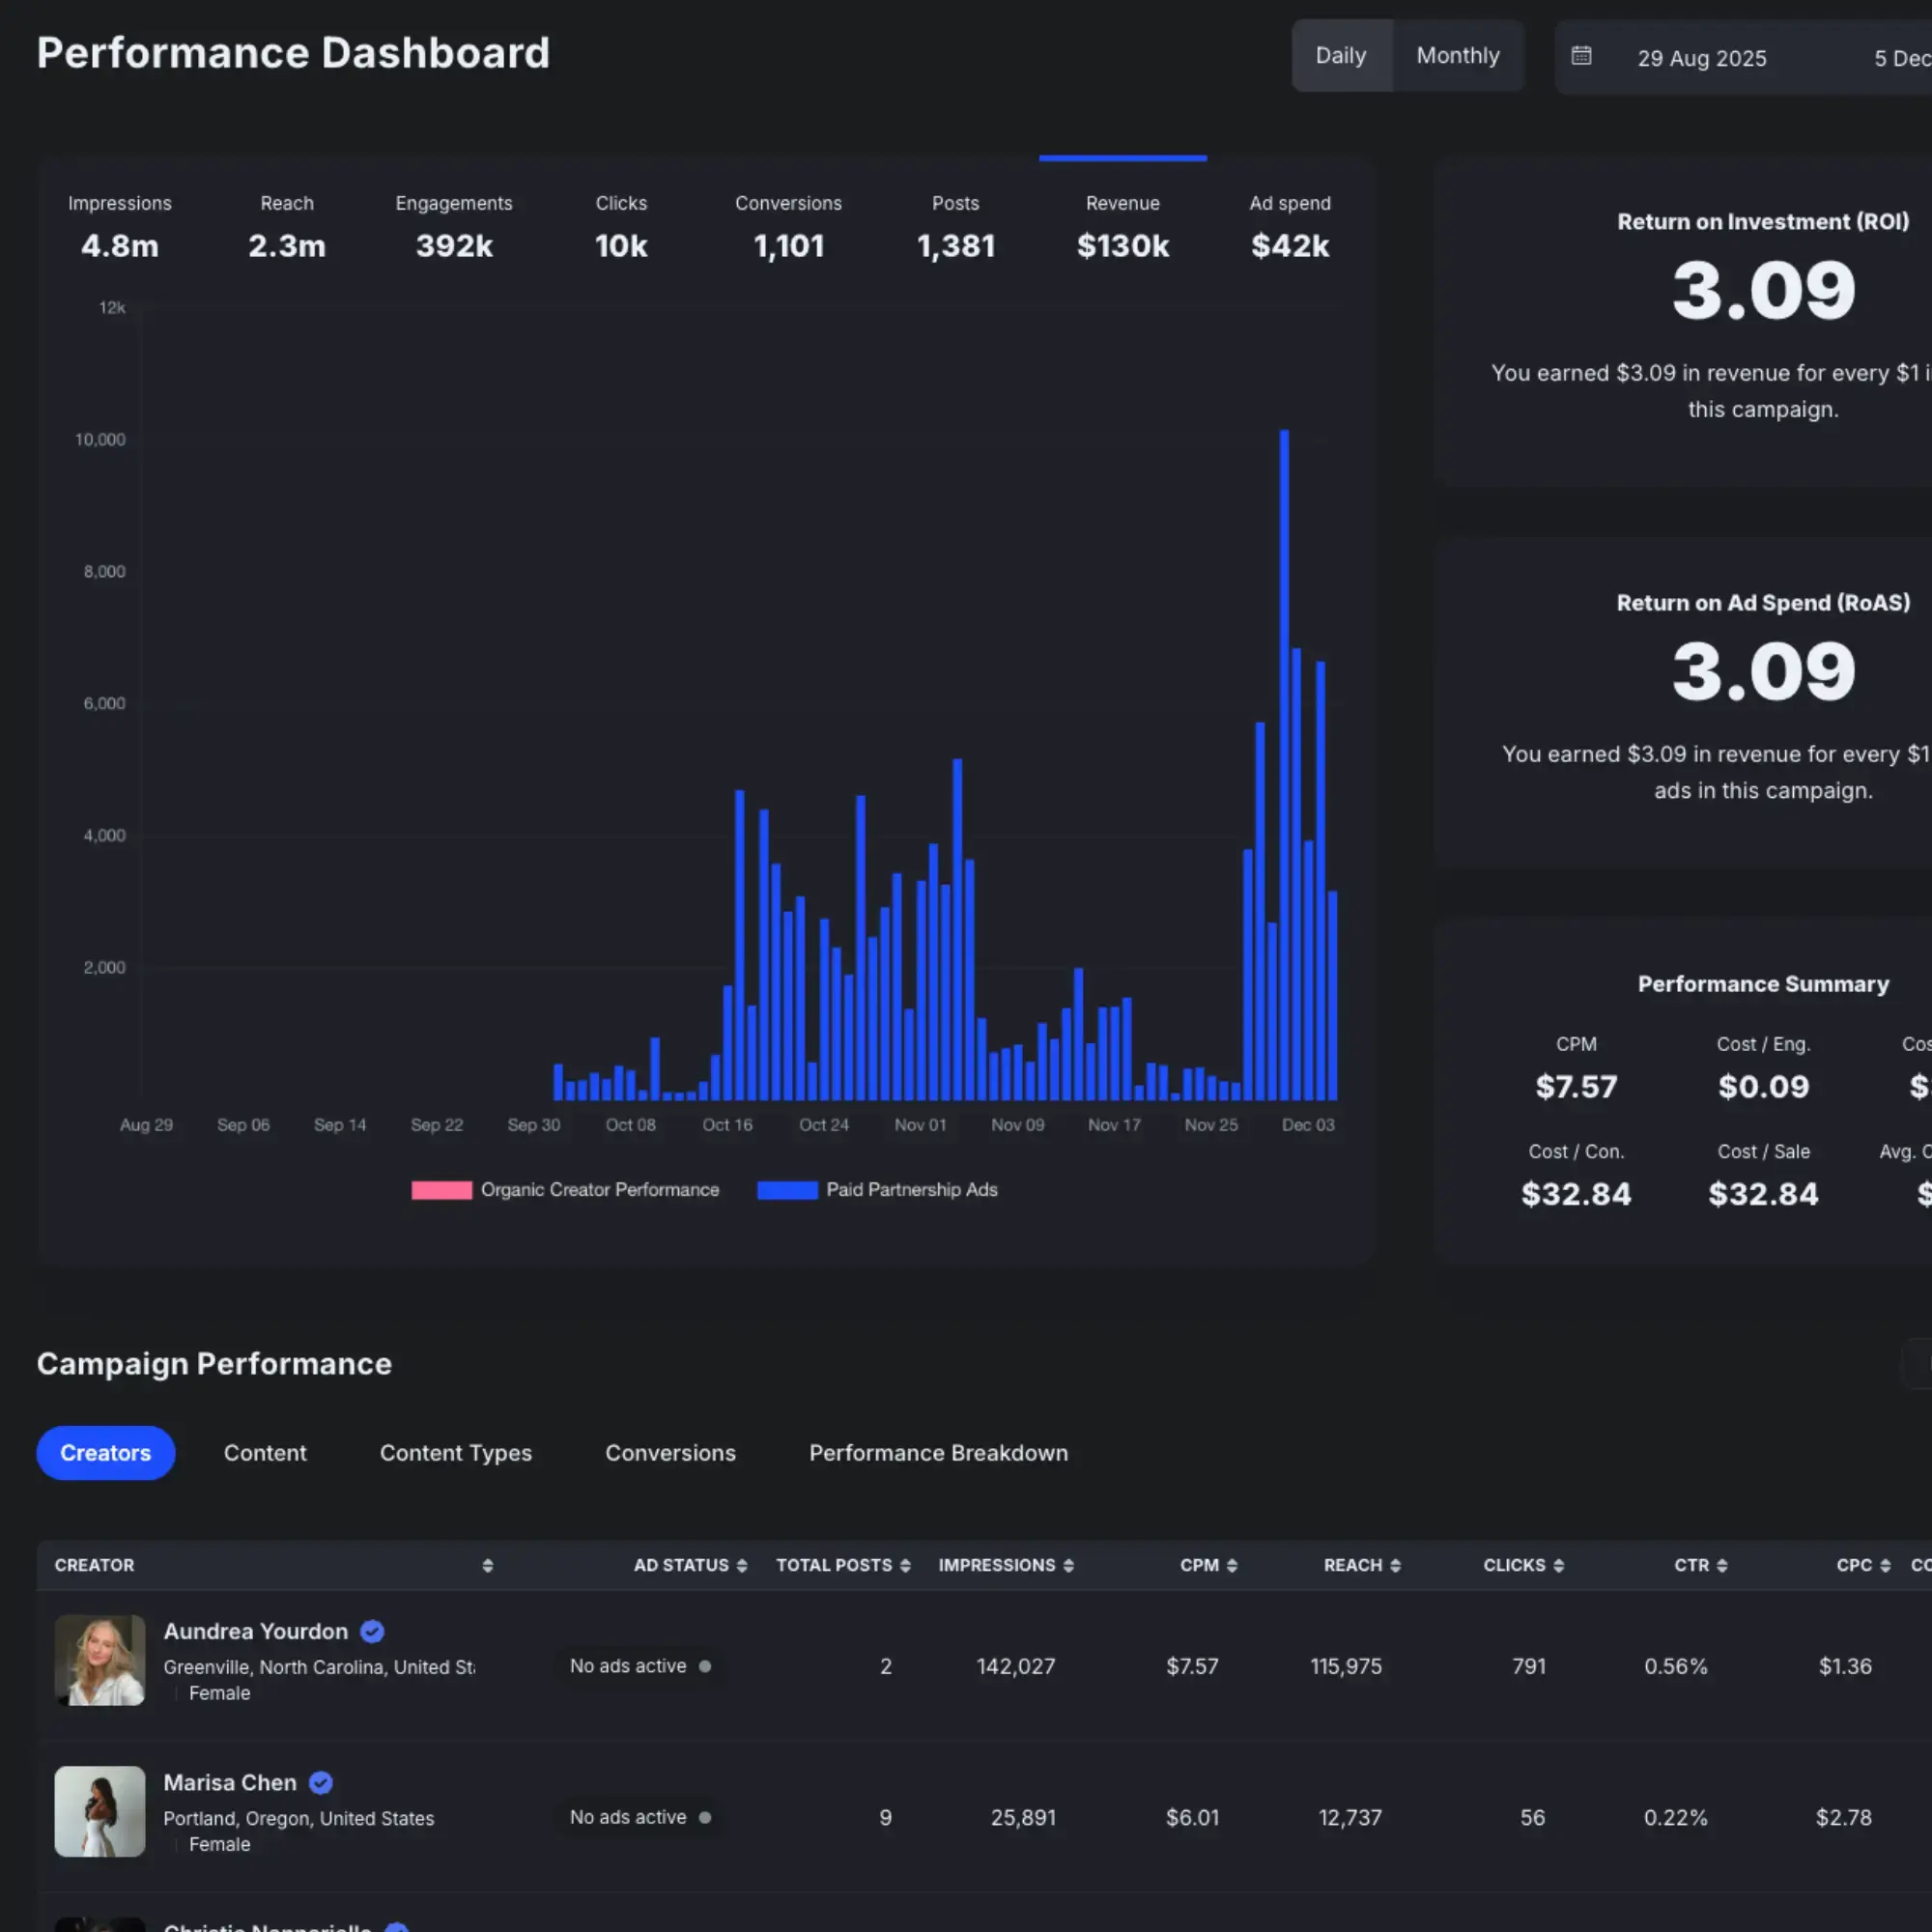Open the start date 29 Aug 2025 picker
This screenshot has height=1932, width=1932.
tap(1701, 58)
